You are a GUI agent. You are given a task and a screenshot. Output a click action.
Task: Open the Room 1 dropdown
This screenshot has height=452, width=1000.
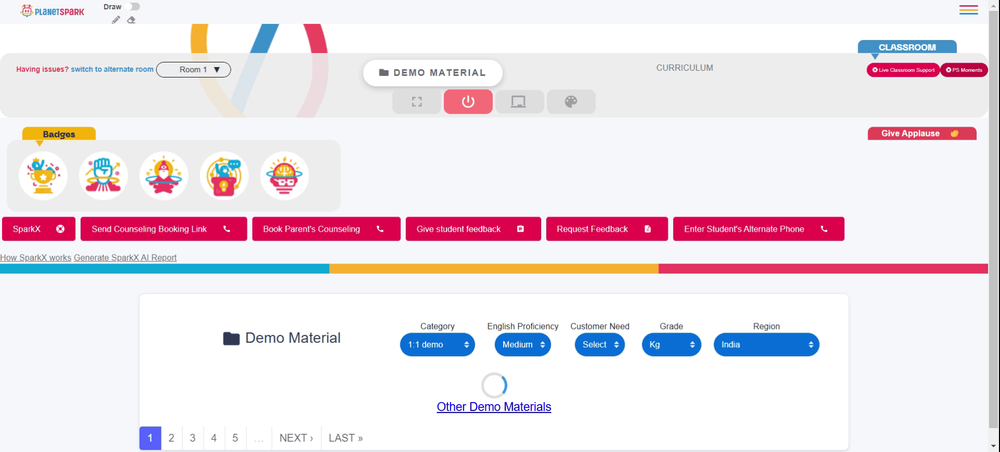point(193,69)
